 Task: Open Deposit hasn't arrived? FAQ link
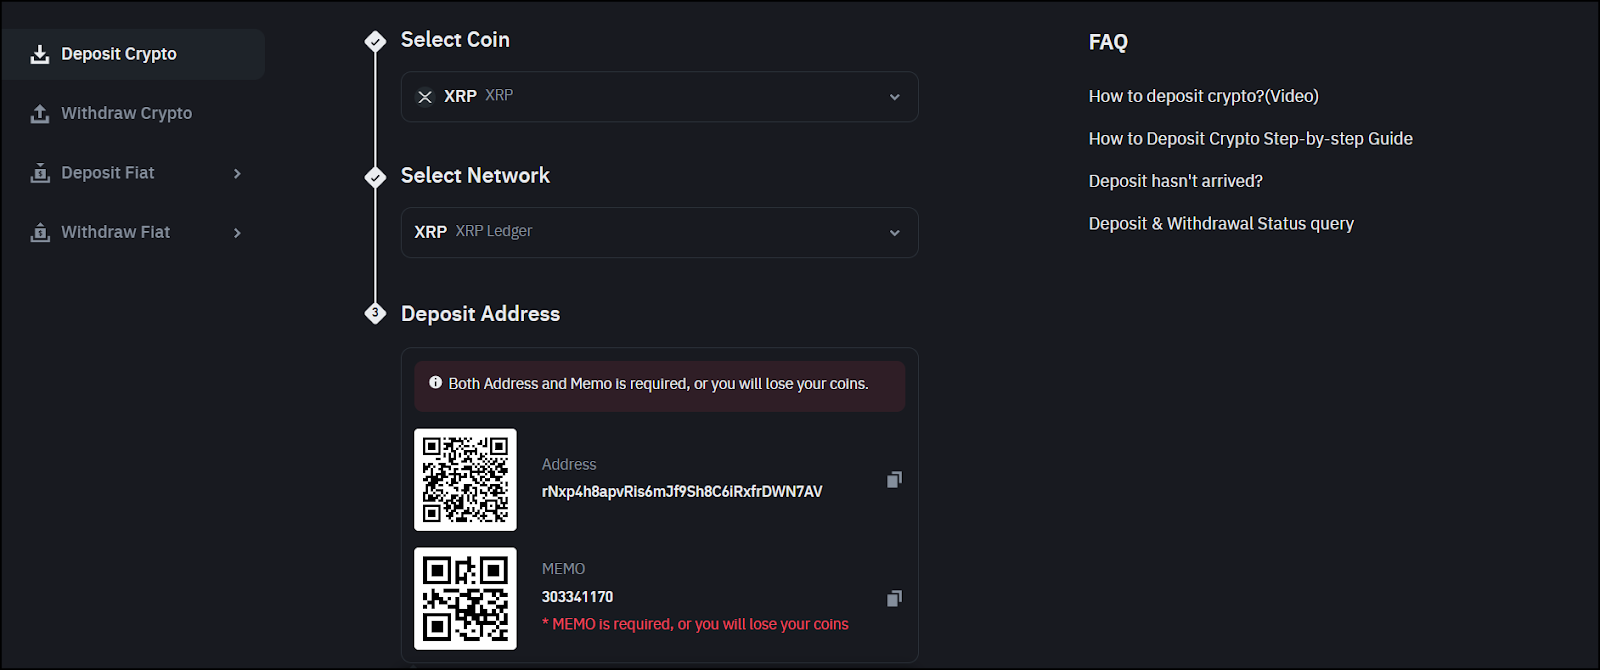point(1175,181)
